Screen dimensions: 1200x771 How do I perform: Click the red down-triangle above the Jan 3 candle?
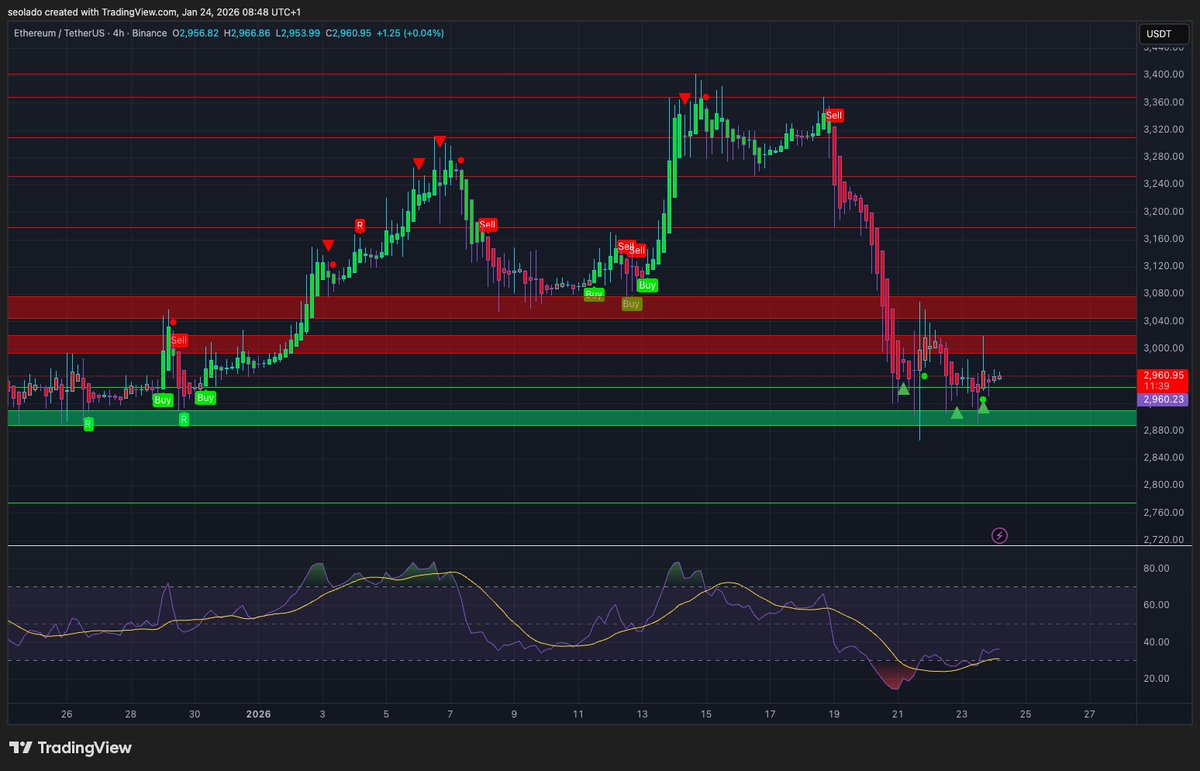pyautogui.click(x=328, y=245)
